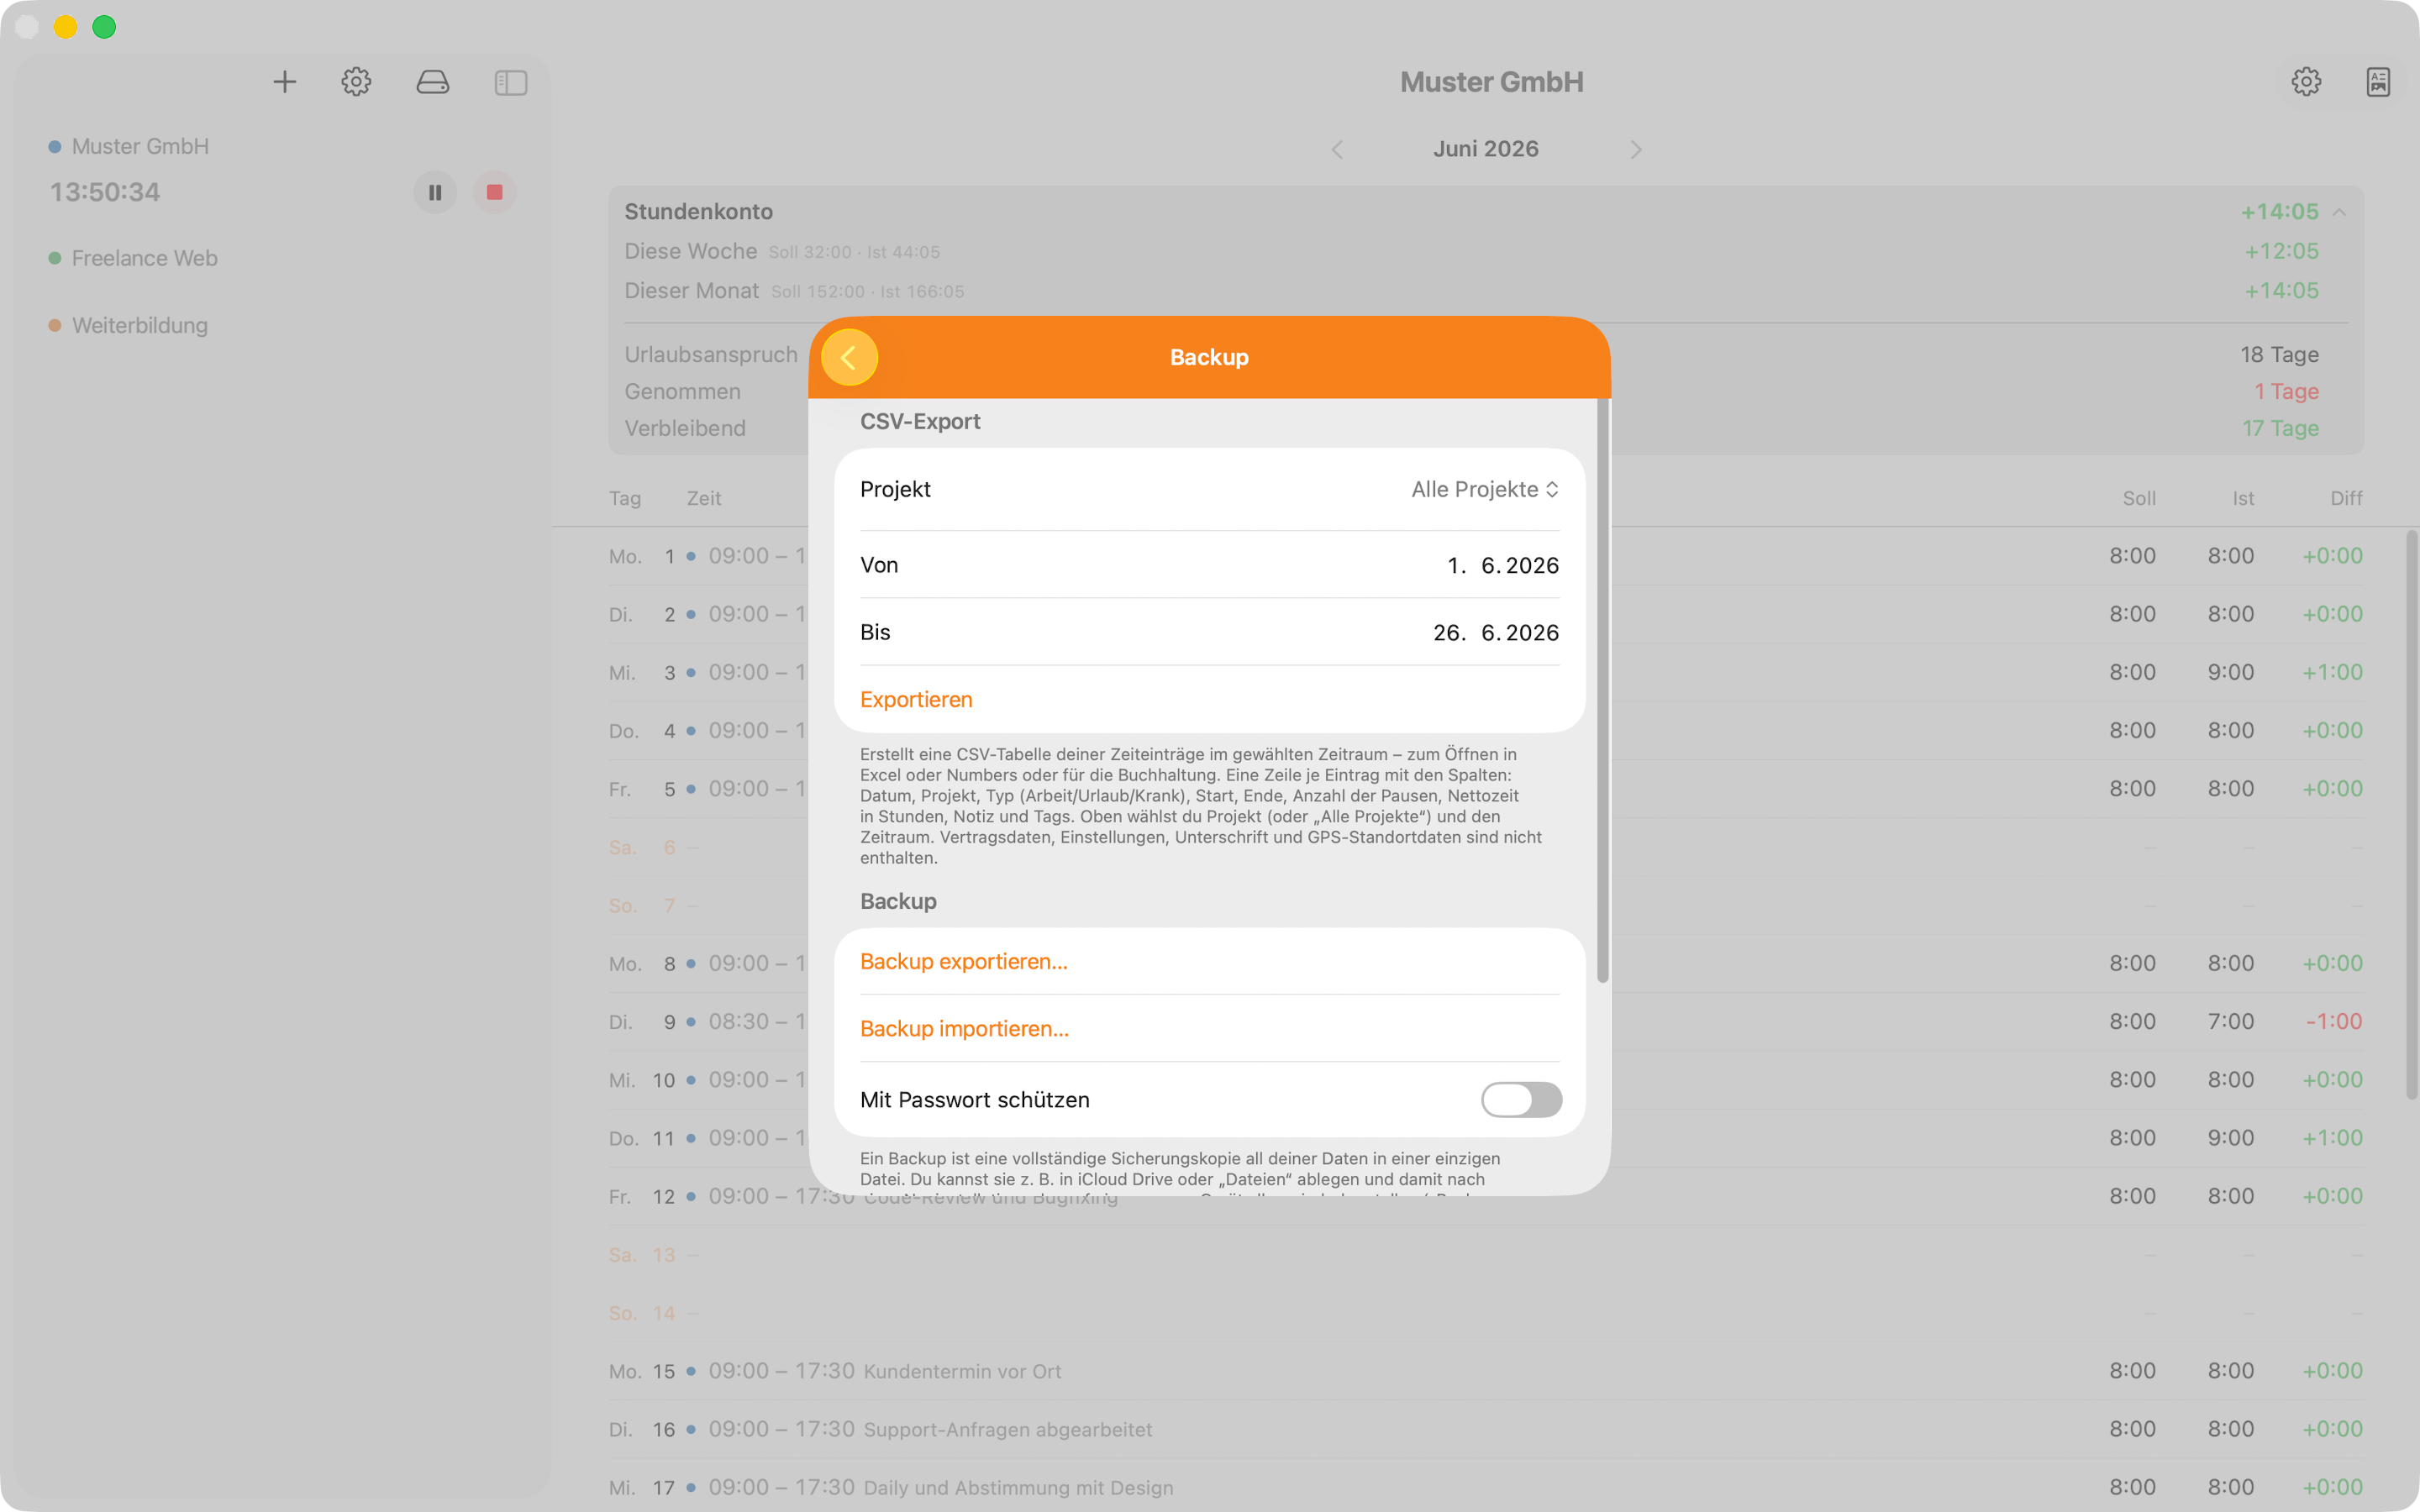The image size is (2420, 1512).
Task: Click the main timesheet list scrollbar
Action: click(x=2411, y=815)
